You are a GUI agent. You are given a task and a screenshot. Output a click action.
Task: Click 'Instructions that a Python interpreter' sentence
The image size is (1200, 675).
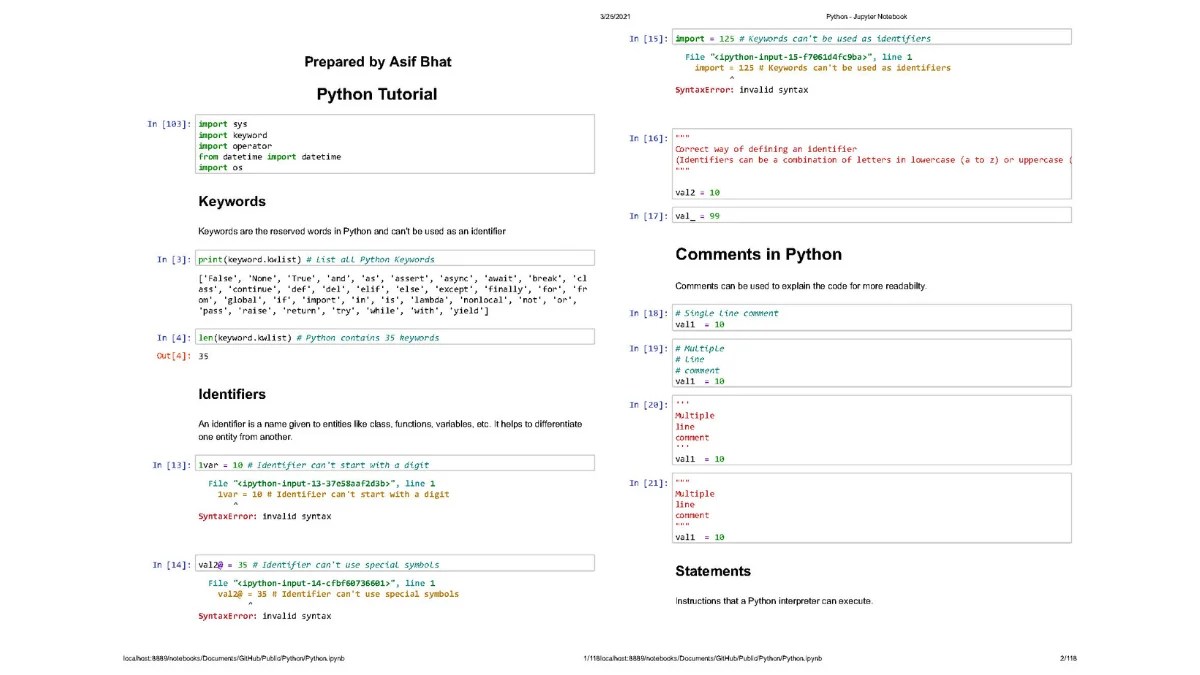point(774,601)
